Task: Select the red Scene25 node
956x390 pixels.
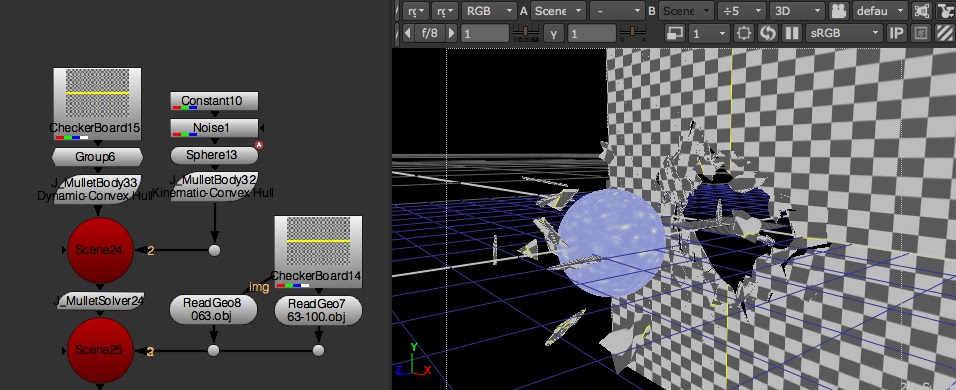Action: pyautogui.click(x=100, y=350)
